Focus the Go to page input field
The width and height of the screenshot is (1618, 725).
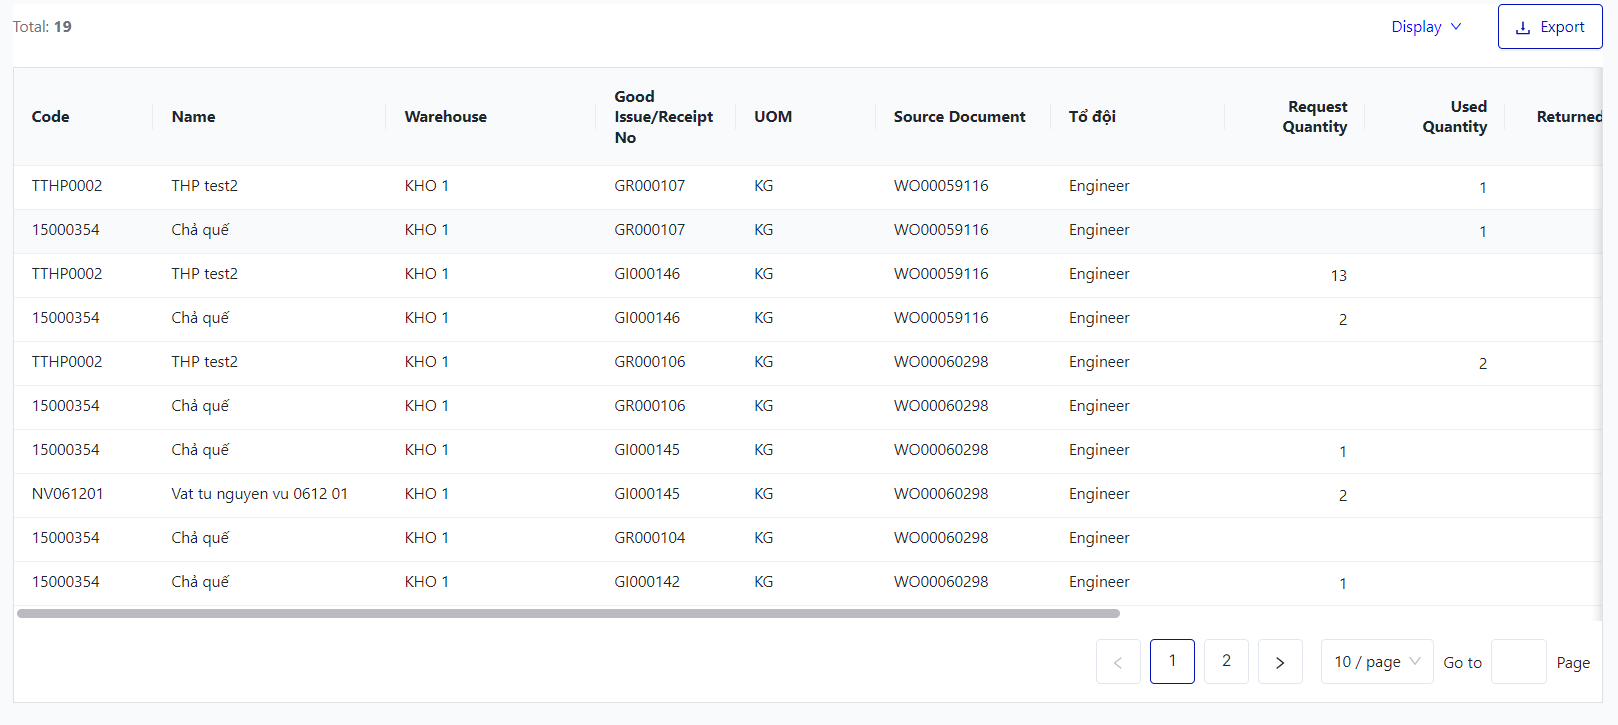tap(1517, 662)
